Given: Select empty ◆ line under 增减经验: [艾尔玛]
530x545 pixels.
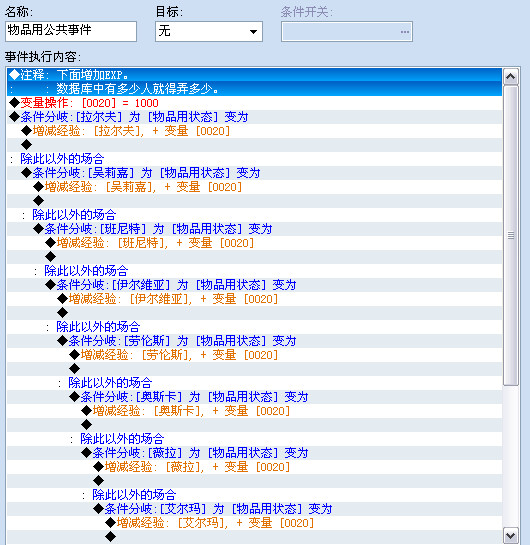Looking at the screenshot, I should click(255, 537).
